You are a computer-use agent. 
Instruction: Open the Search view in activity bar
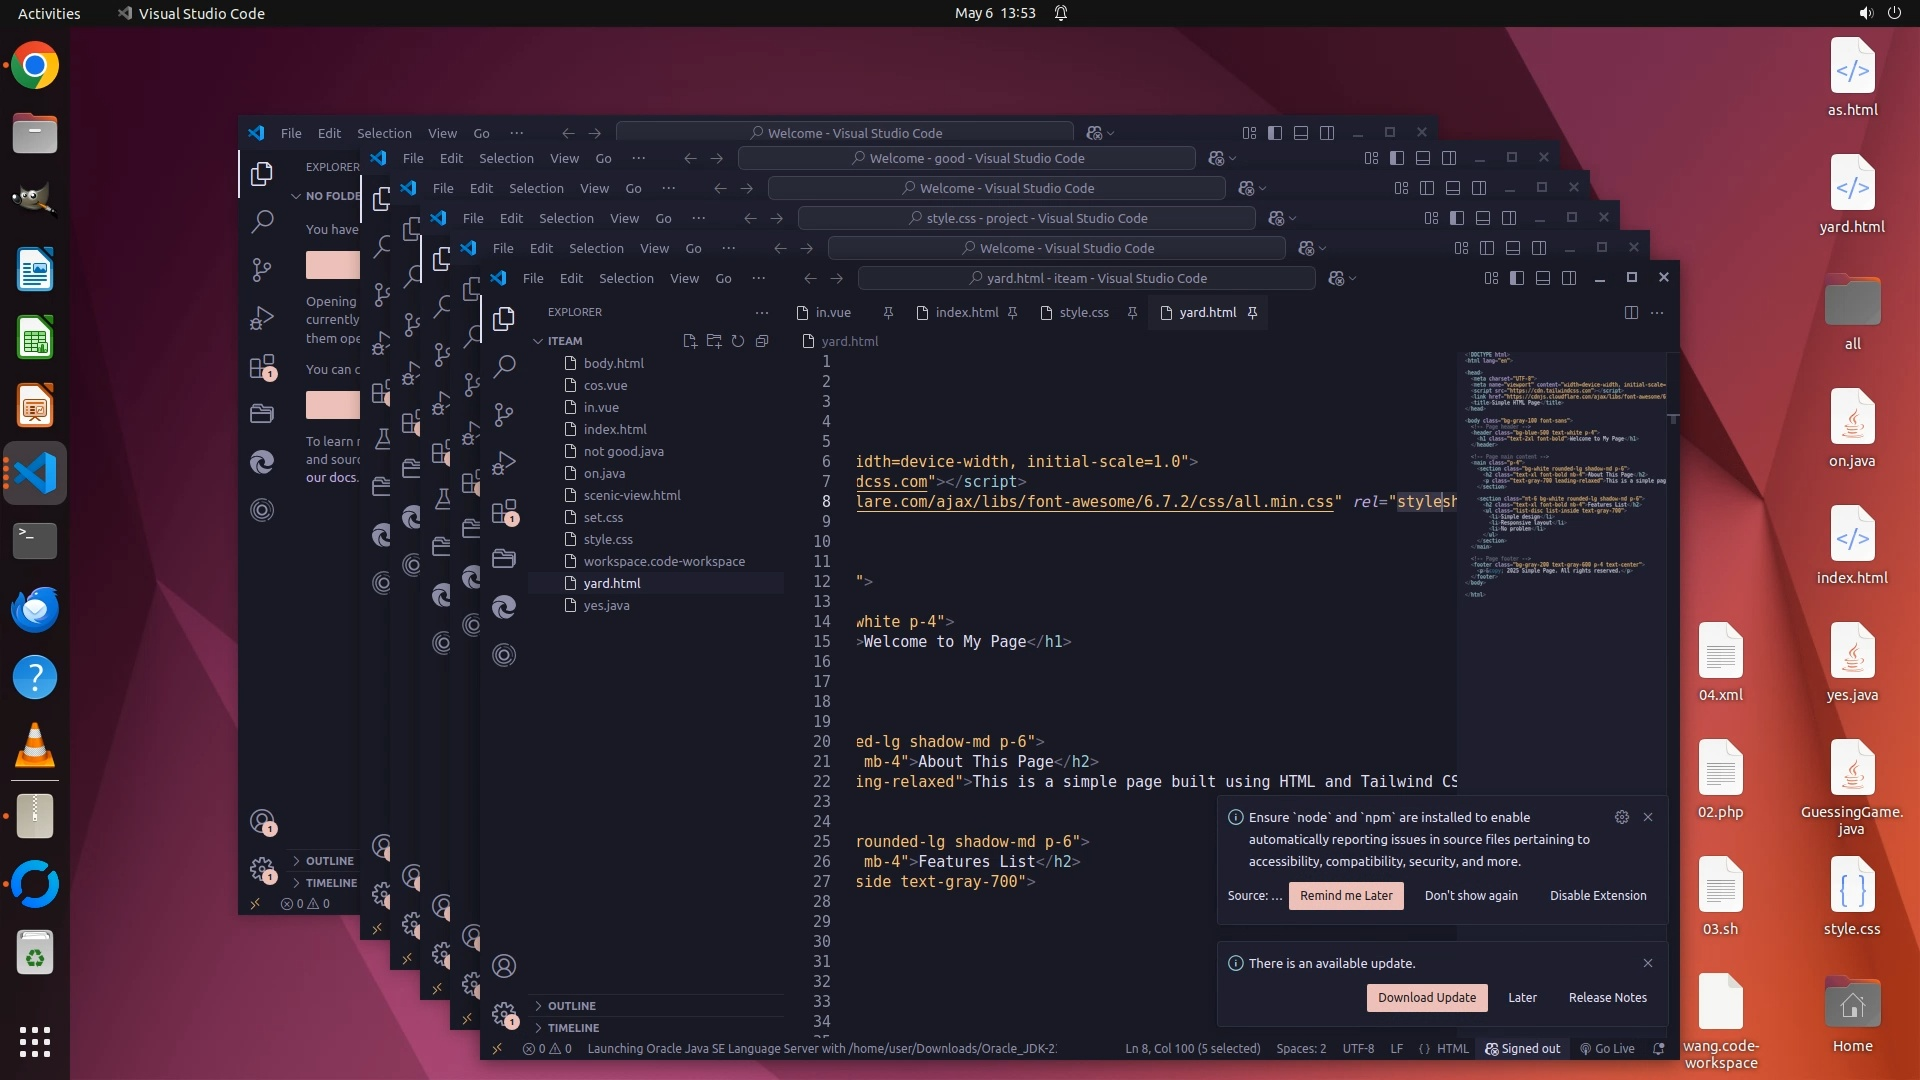(505, 366)
